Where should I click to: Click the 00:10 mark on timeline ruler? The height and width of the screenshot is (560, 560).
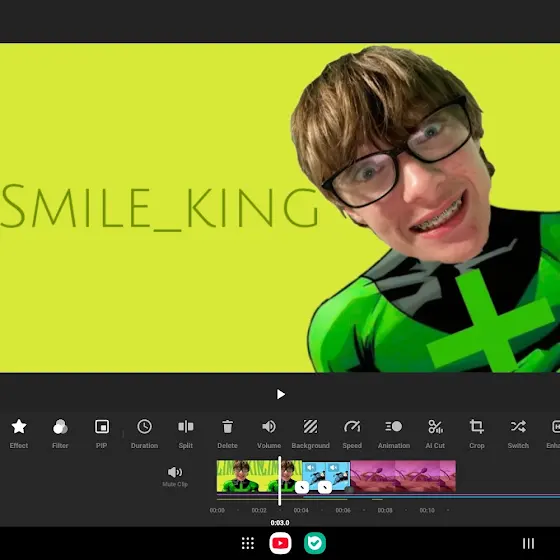pos(427,510)
